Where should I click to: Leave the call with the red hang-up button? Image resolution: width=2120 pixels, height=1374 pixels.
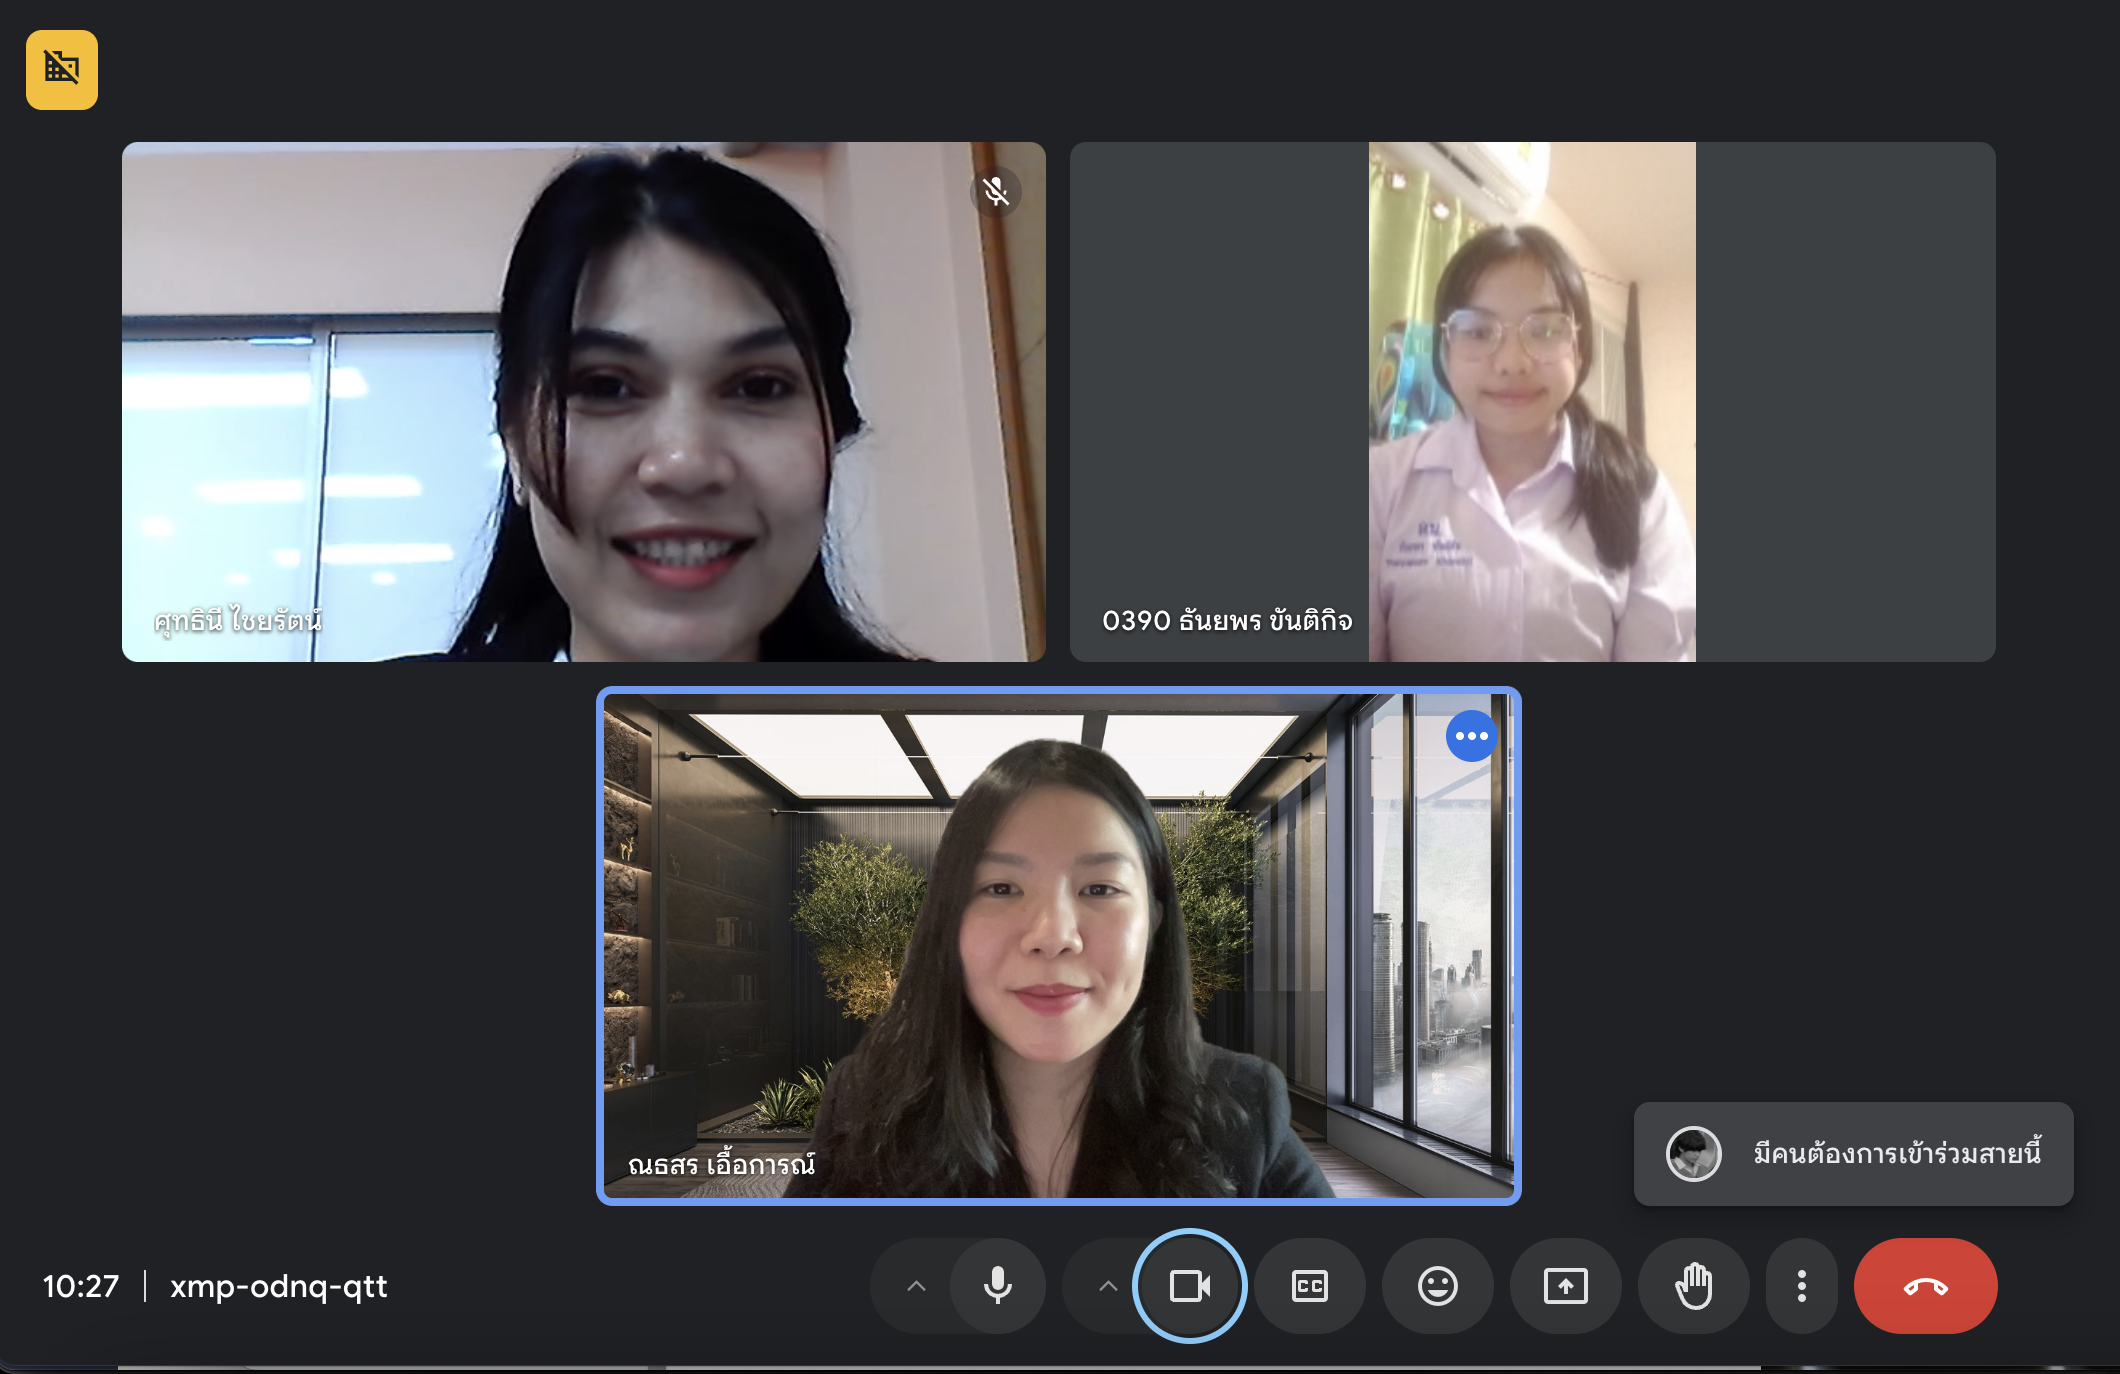point(1925,1286)
